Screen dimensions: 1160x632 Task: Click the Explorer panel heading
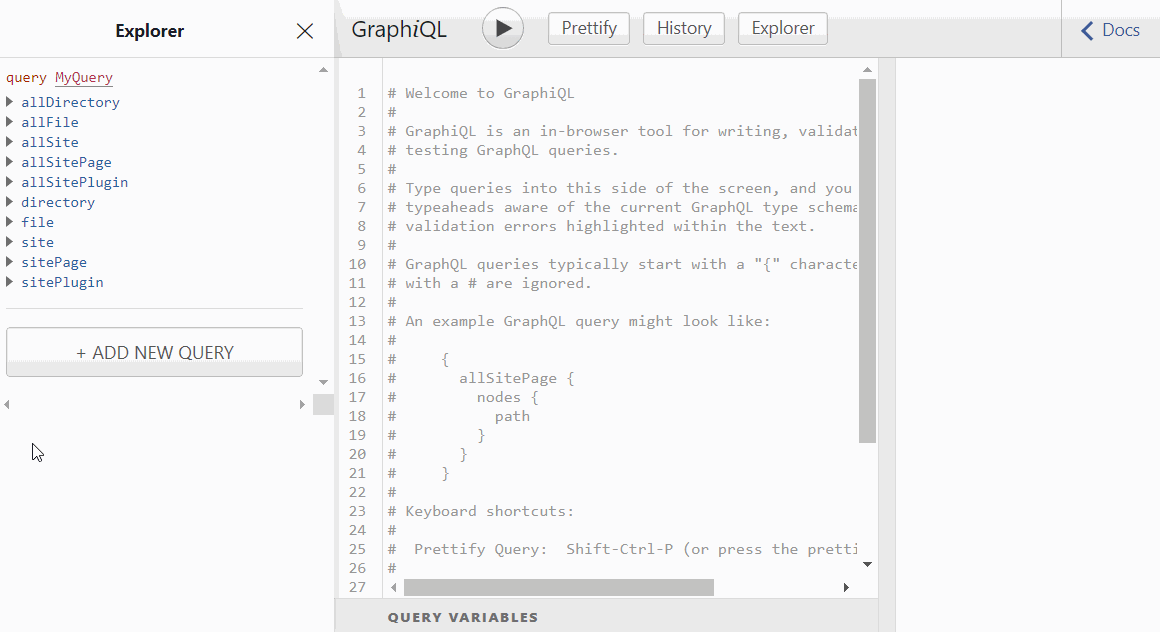coord(149,31)
